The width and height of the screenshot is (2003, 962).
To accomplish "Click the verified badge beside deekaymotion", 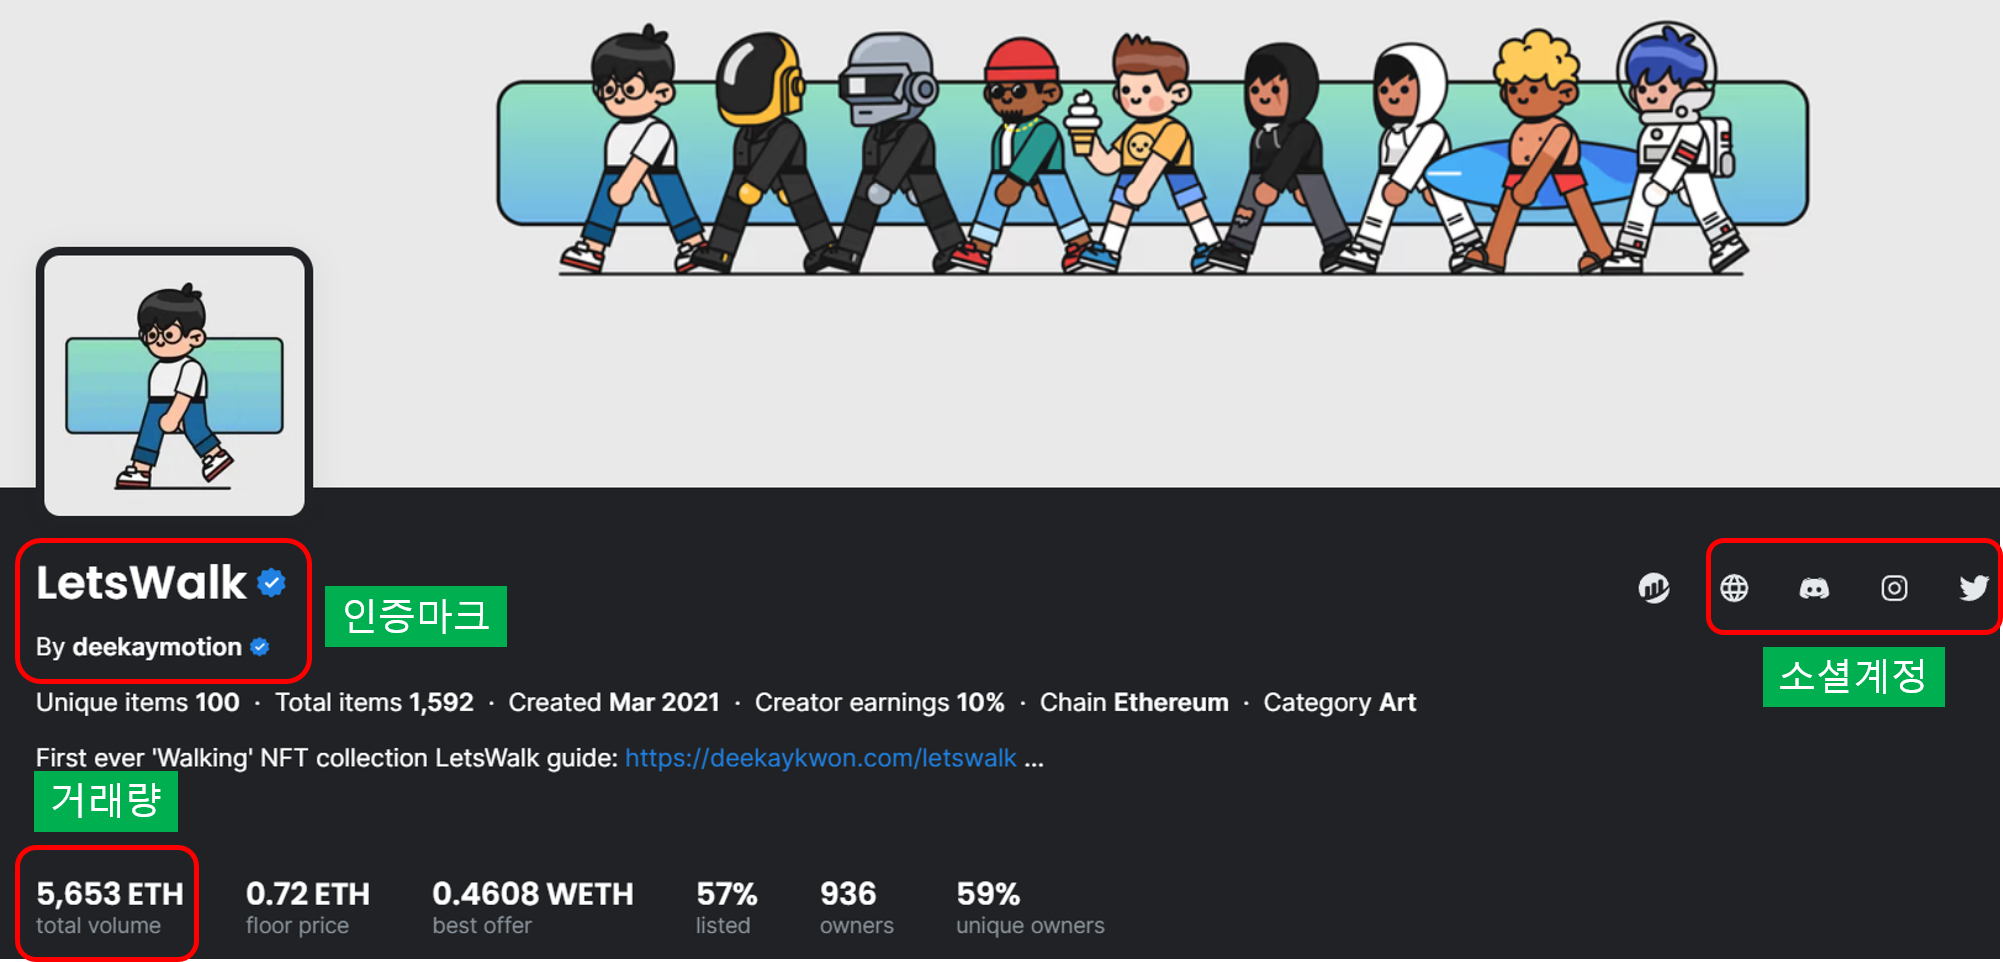I will (x=260, y=647).
